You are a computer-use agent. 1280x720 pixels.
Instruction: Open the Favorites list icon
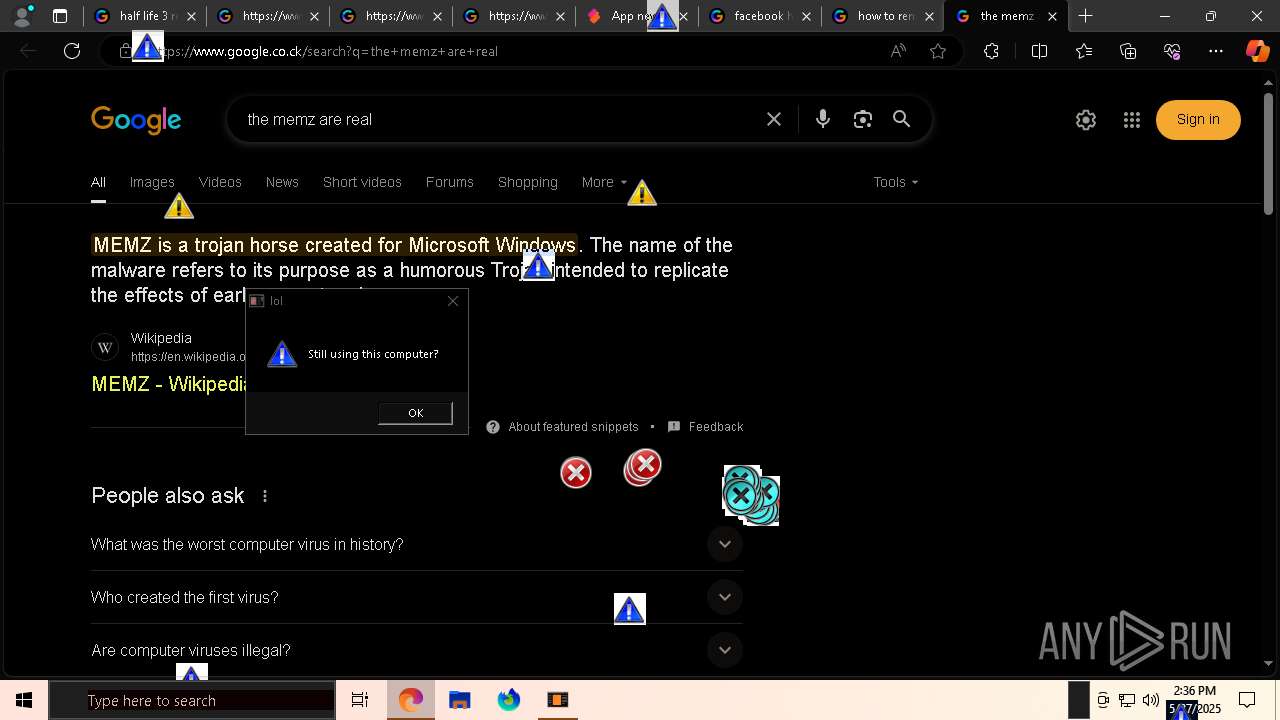pos(1084,51)
